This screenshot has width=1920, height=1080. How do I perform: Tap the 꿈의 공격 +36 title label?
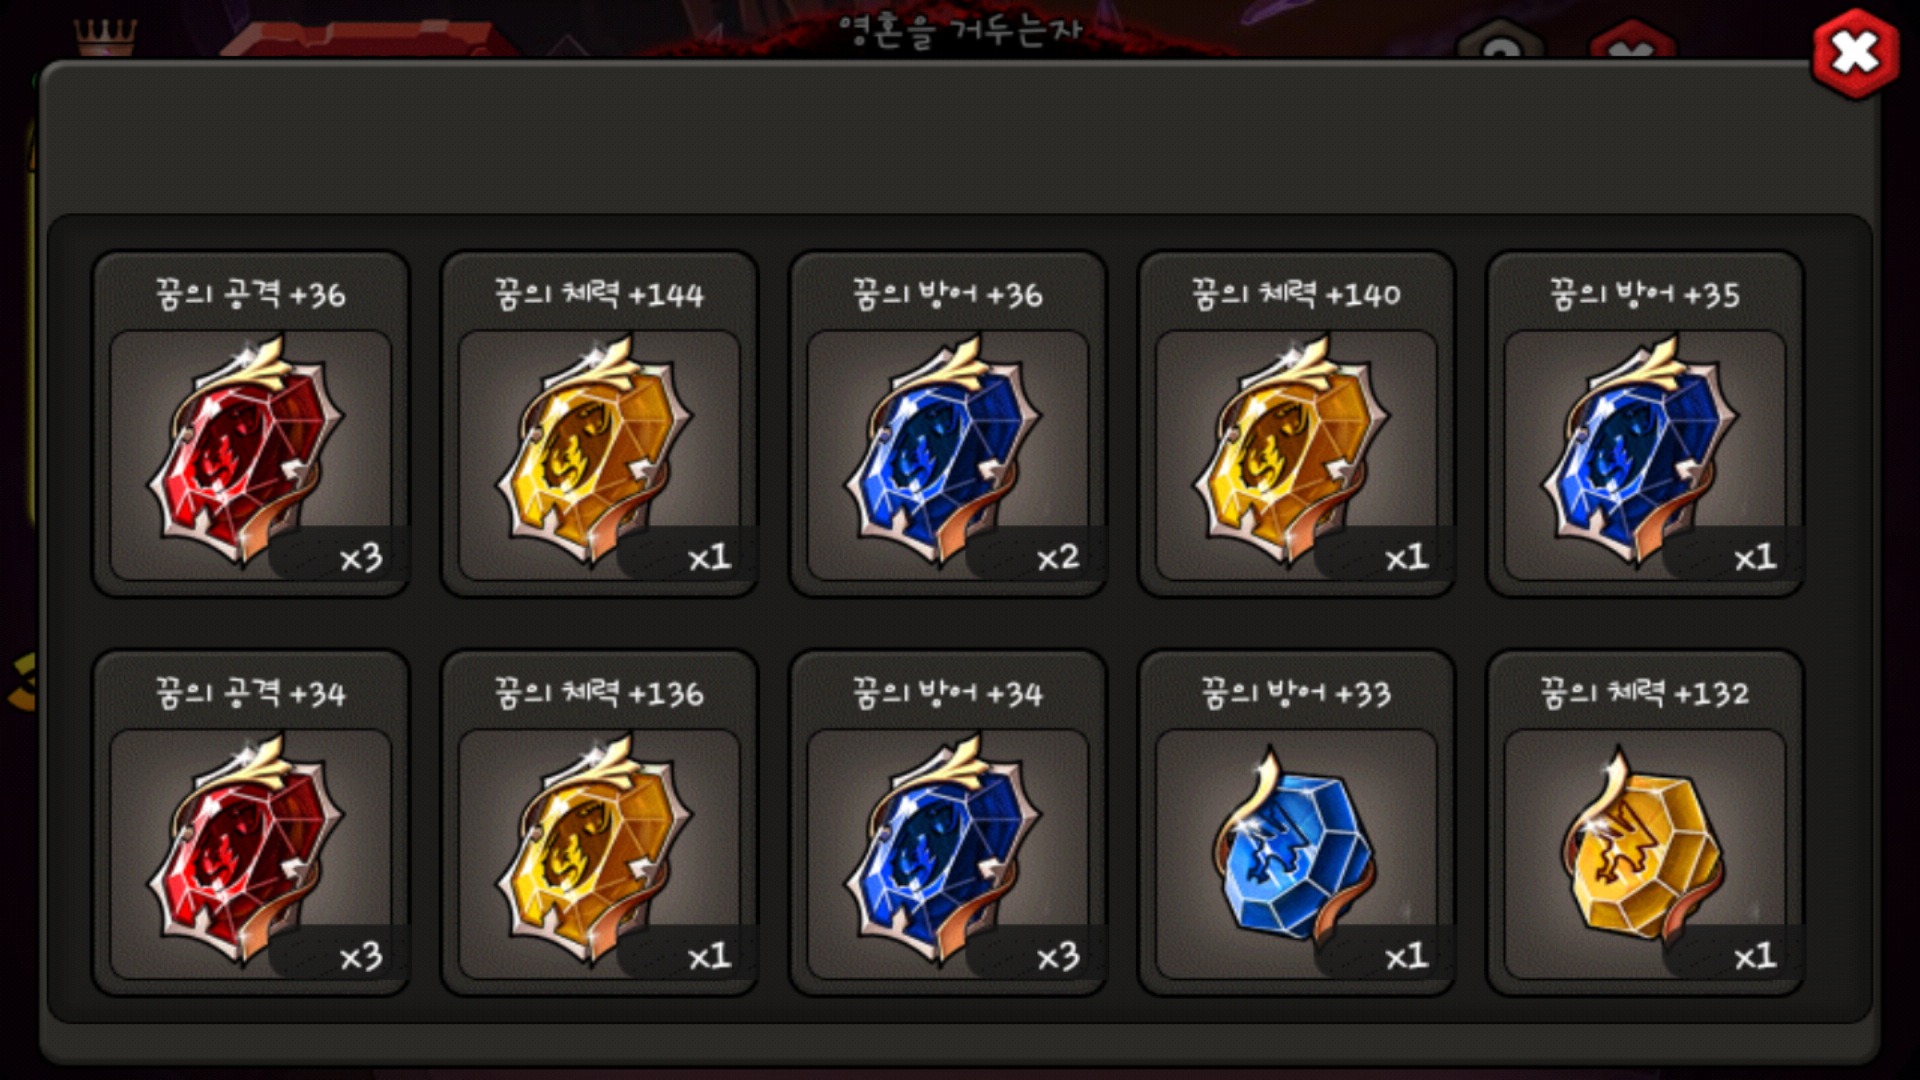(250, 294)
